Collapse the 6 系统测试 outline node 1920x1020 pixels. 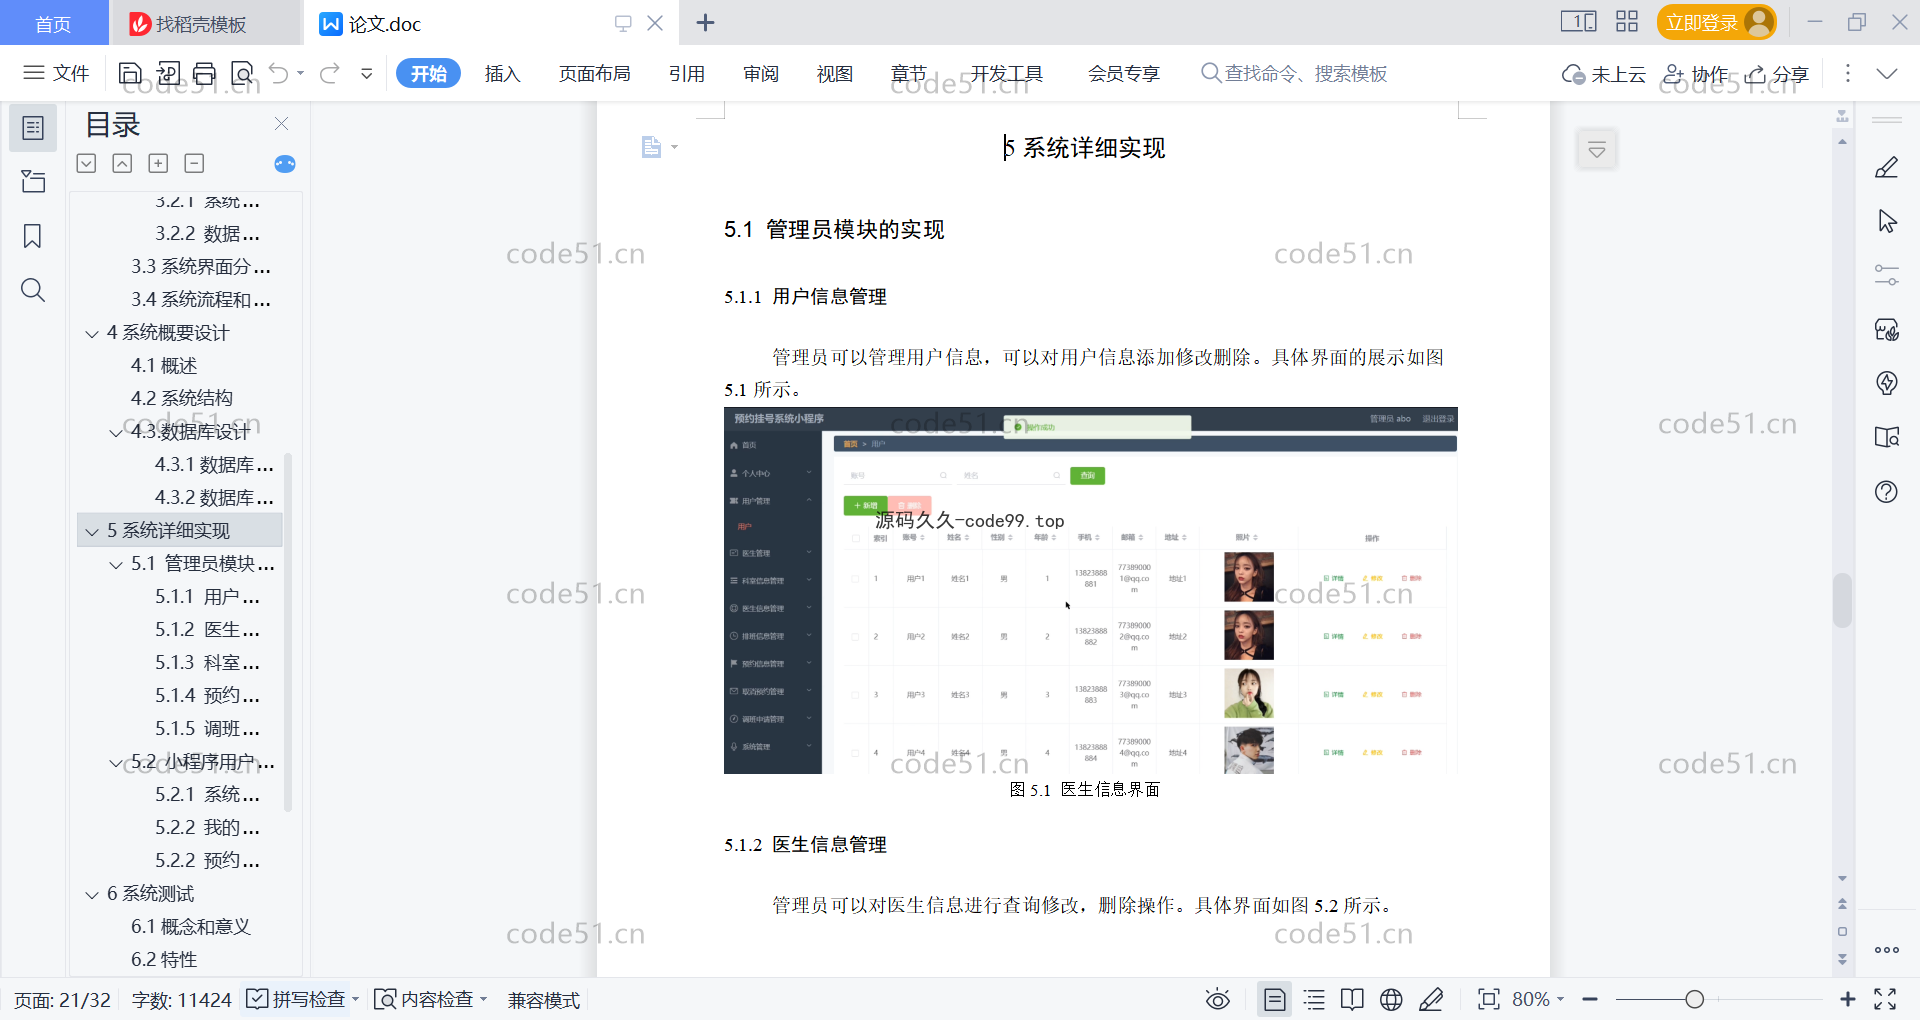(92, 894)
